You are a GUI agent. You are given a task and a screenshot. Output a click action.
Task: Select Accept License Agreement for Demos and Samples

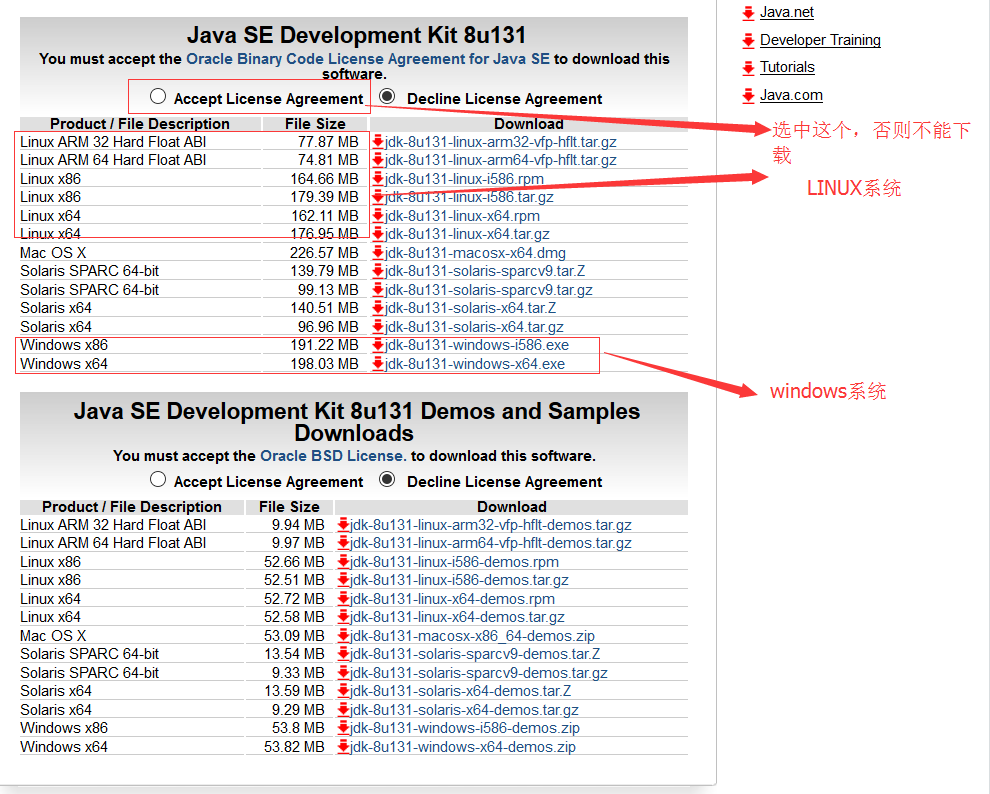tap(158, 480)
